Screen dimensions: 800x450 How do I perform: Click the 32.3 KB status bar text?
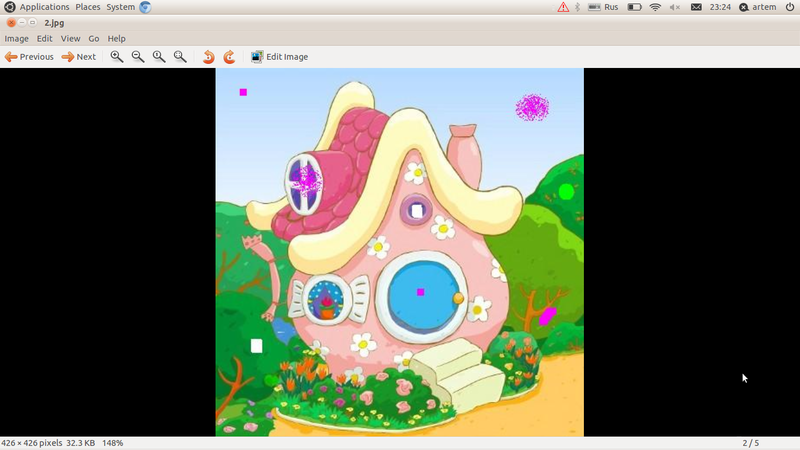tap(80, 443)
